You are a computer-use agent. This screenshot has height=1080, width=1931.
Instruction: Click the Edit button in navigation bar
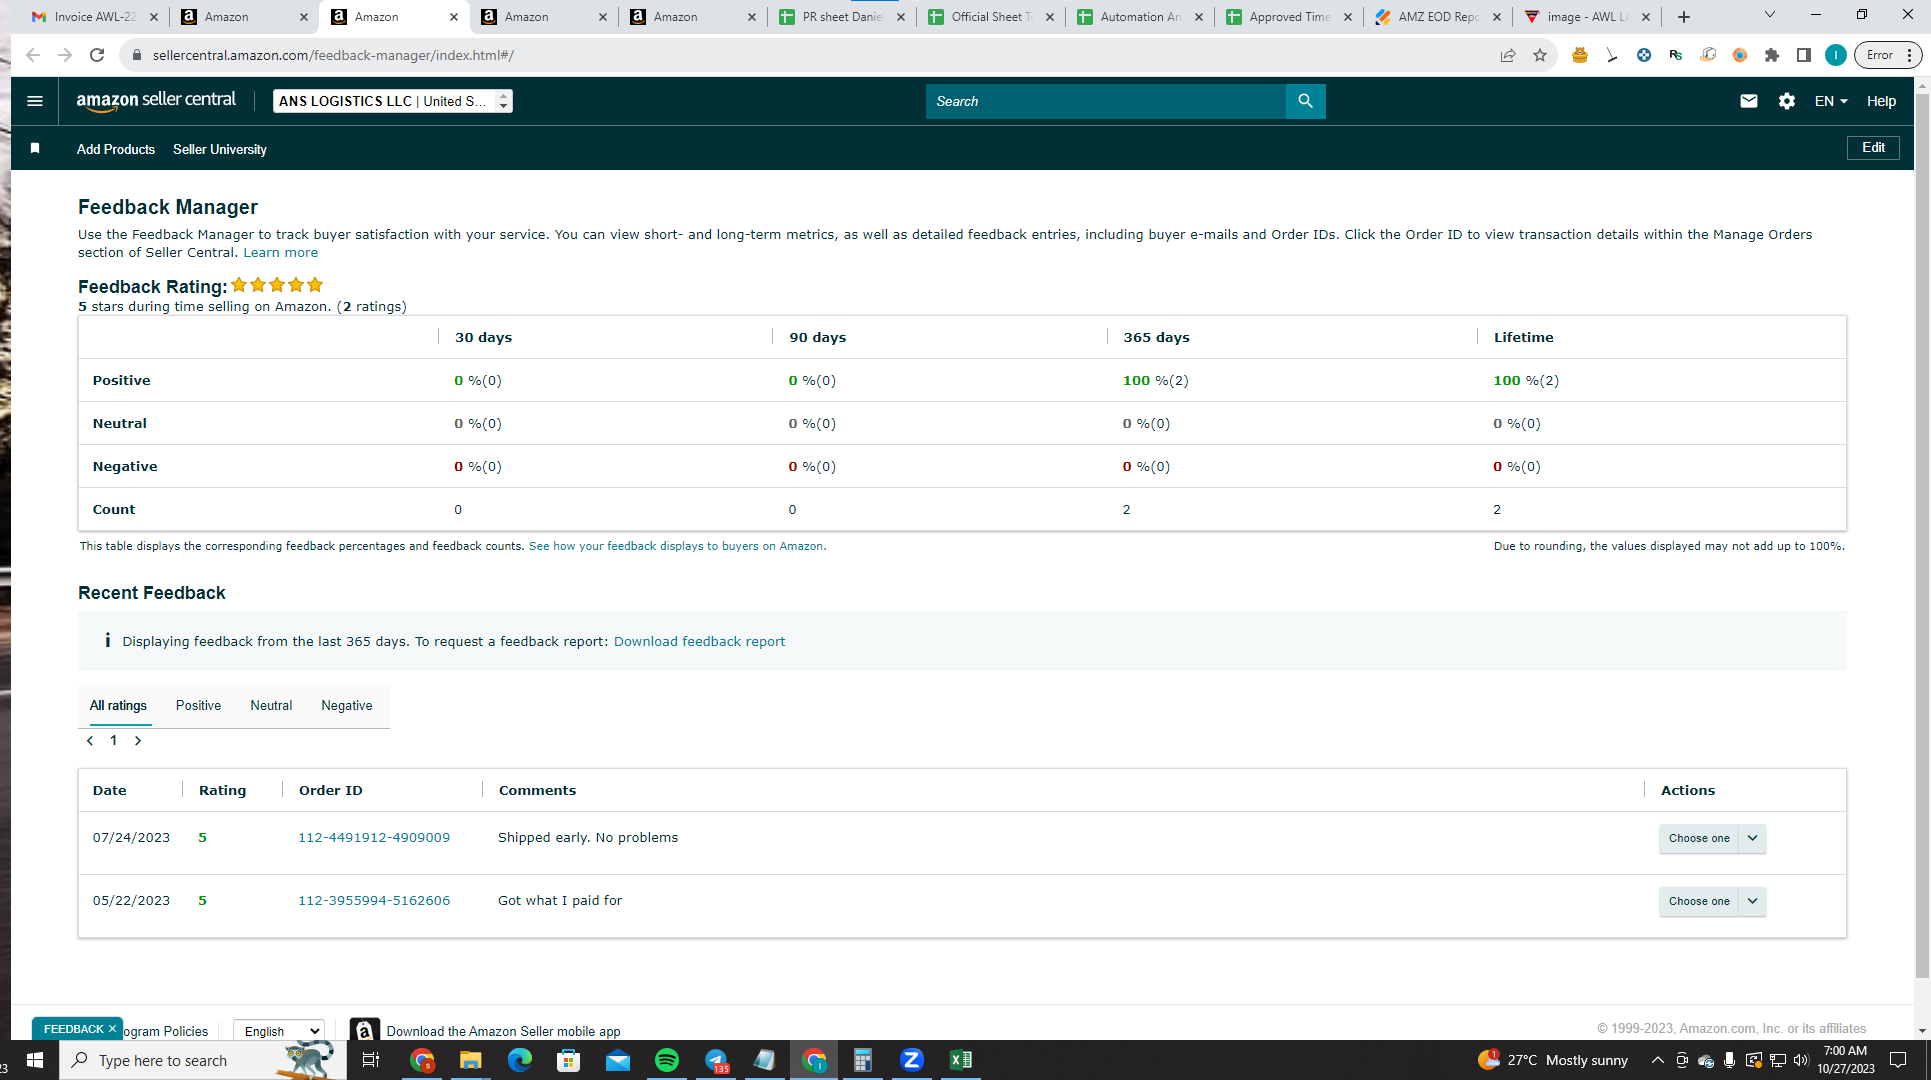1873,148
